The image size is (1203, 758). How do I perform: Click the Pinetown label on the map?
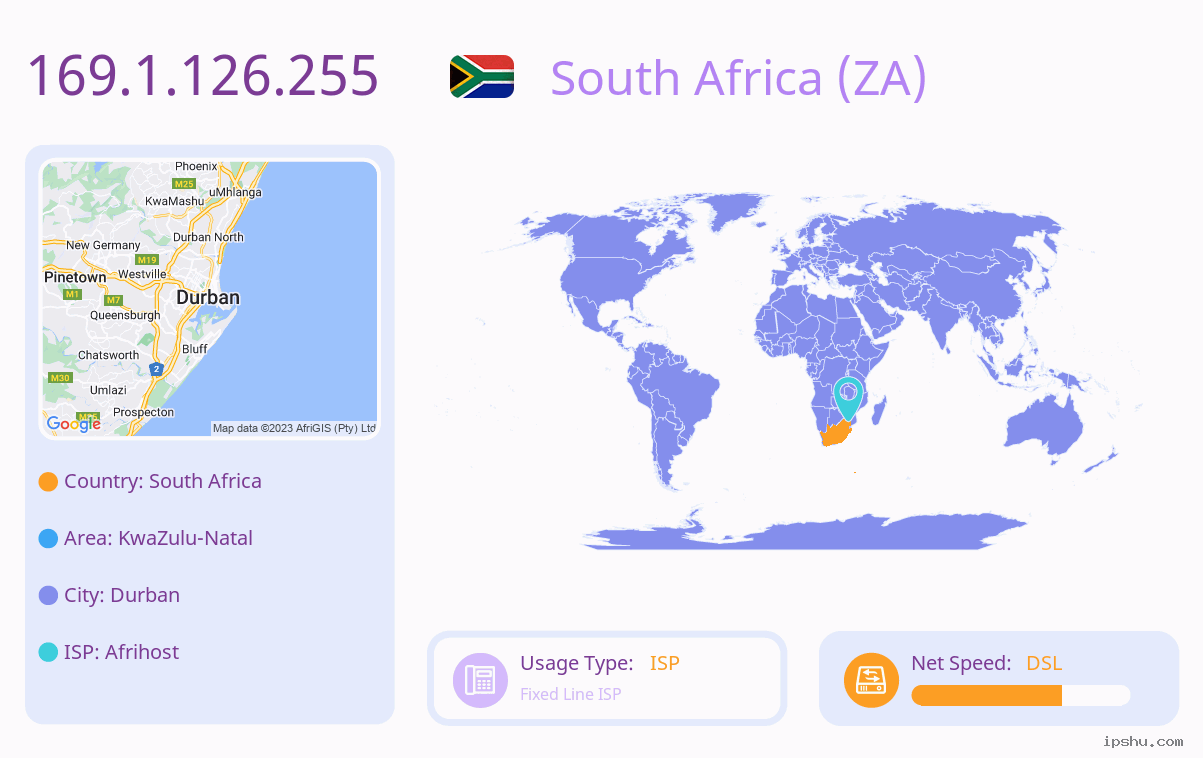point(75,277)
